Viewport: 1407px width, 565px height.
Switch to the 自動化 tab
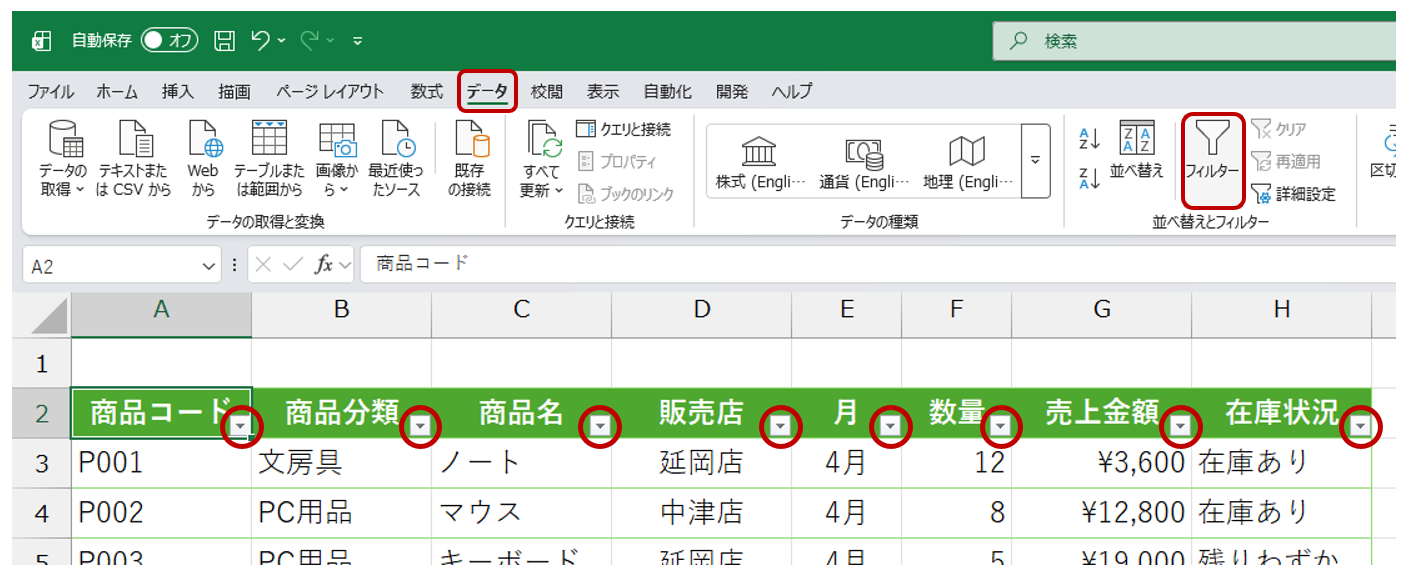tap(667, 91)
